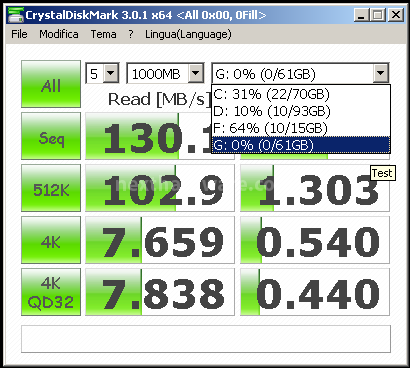
Task: Open the Tema menu
Action: [x=104, y=34]
